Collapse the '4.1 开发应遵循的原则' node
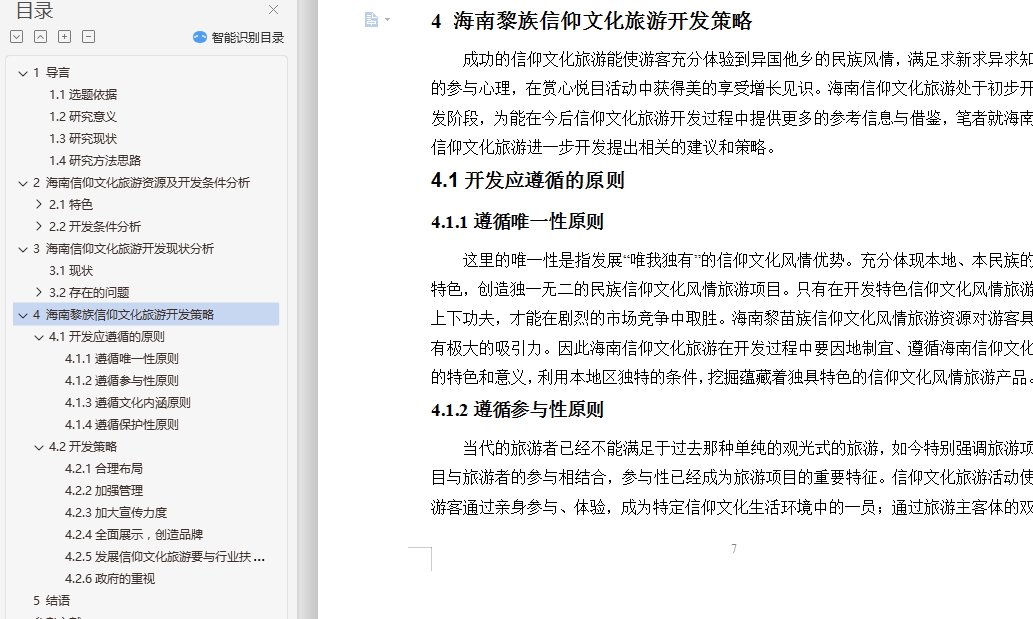Image resolution: width=1033 pixels, height=619 pixels. [x=39, y=336]
